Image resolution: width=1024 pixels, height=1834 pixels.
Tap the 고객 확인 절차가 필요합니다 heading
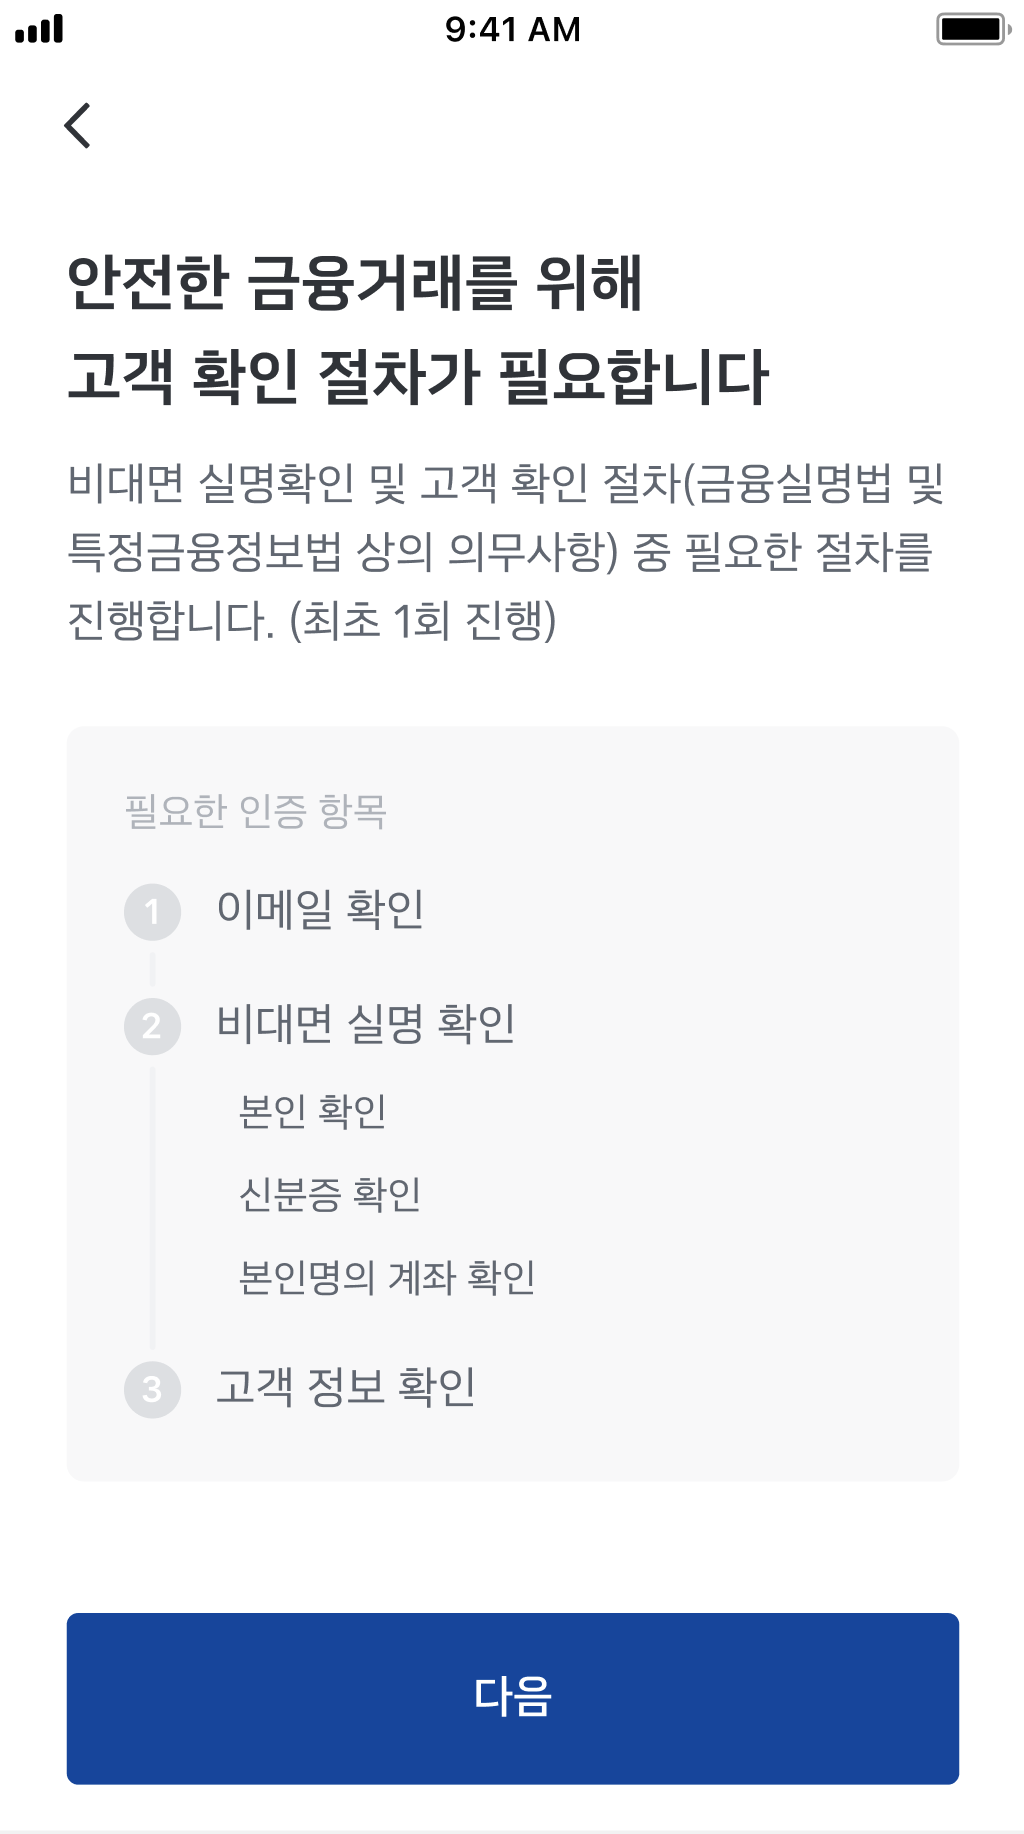coord(418,377)
